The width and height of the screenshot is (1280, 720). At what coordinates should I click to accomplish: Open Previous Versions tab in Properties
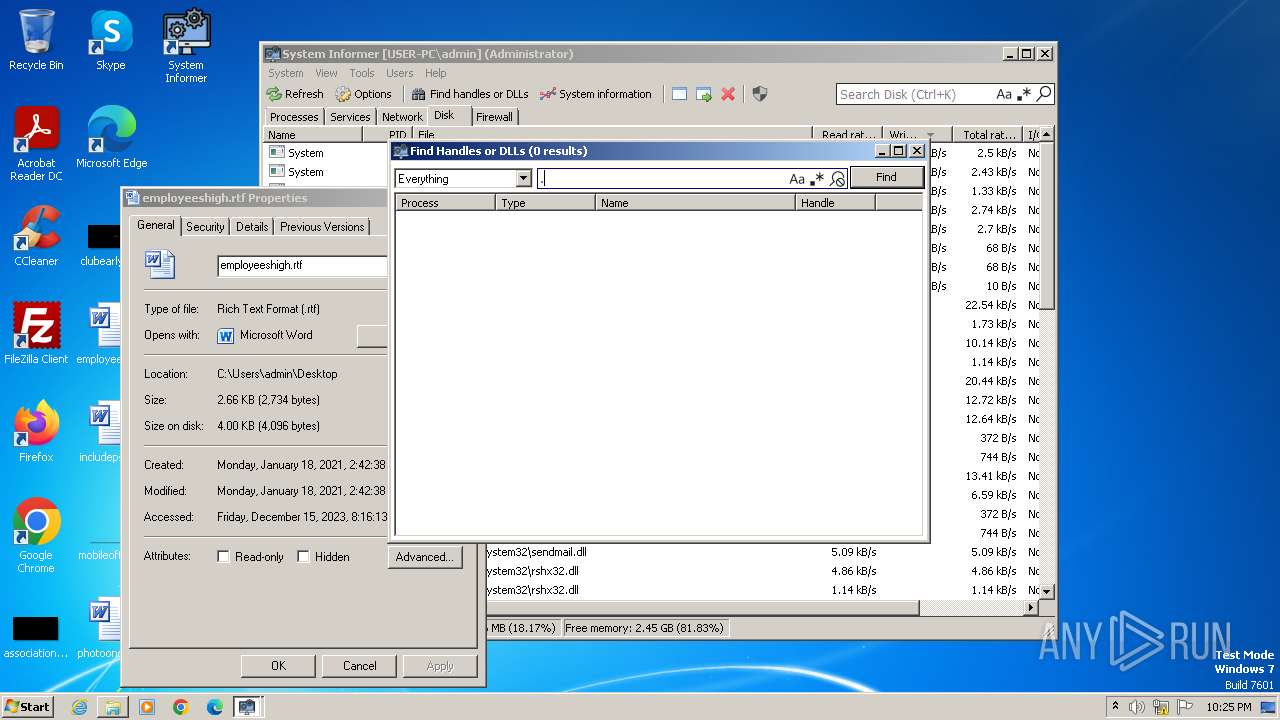tap(322, 227)
